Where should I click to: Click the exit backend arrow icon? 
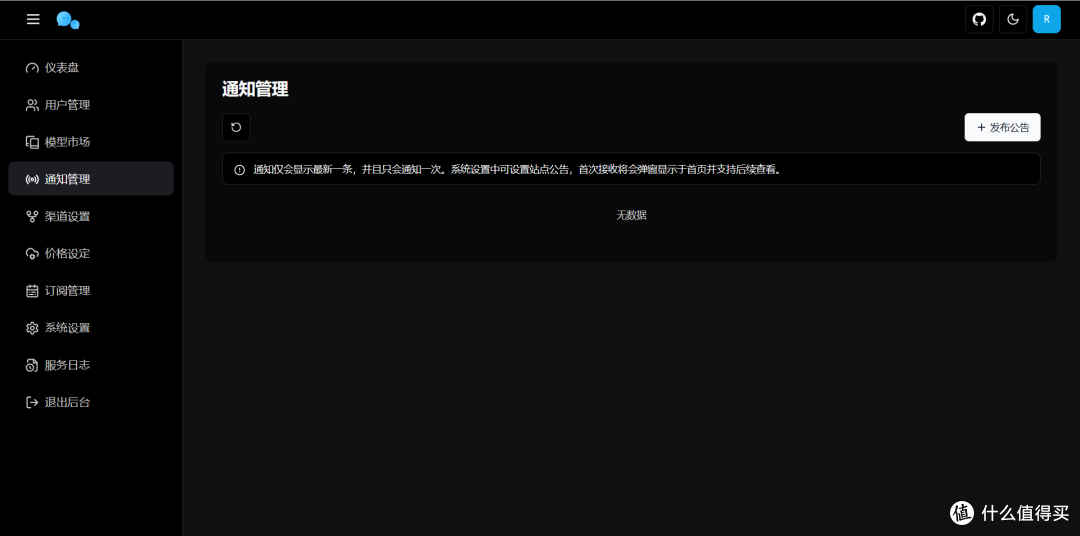click(x=32, y=402)
